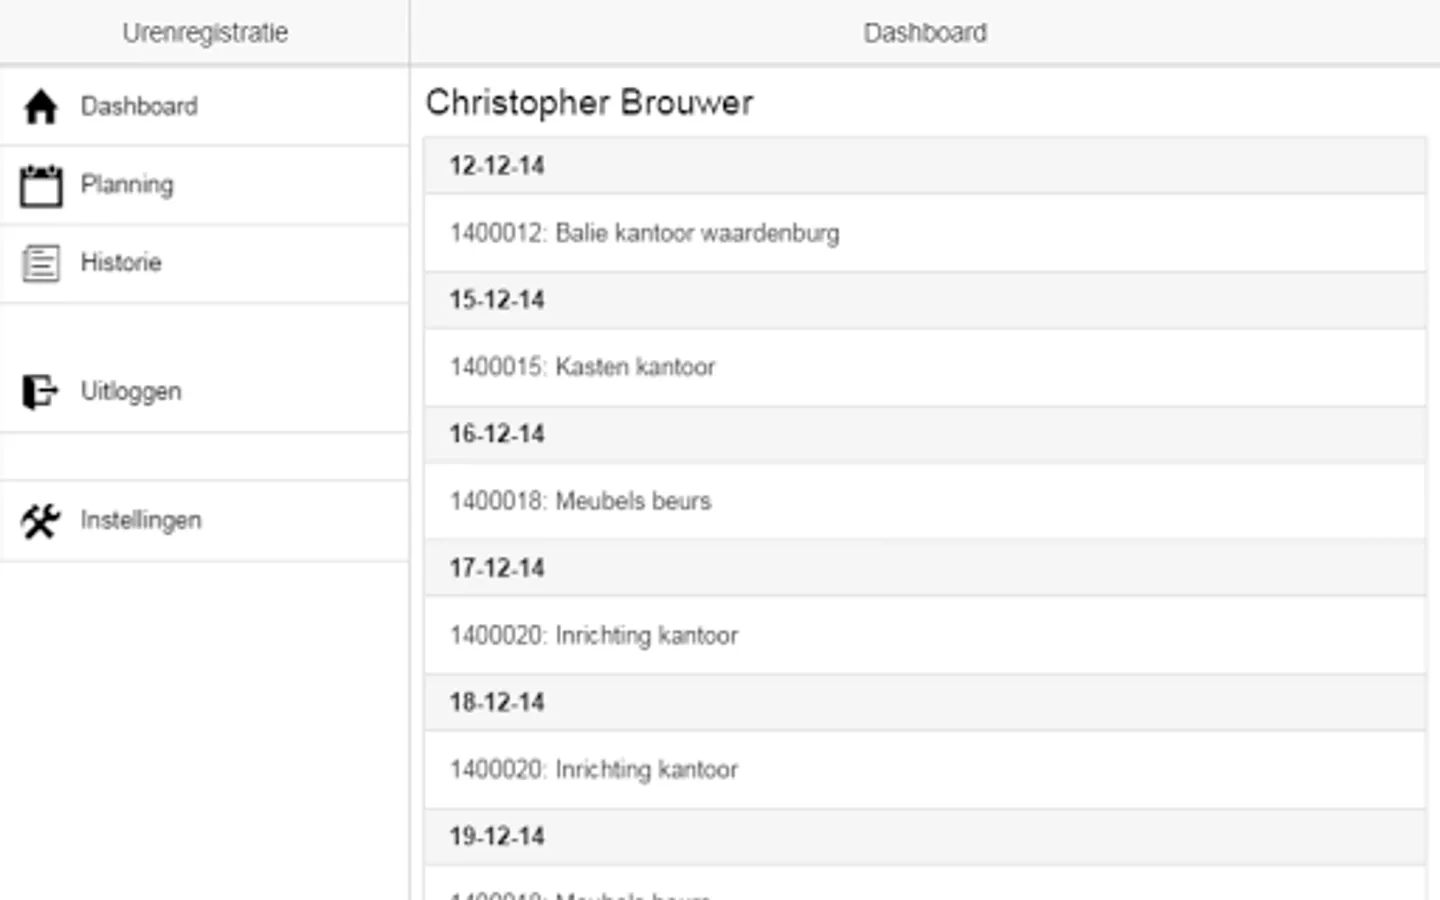
Task: Click the Historie list icon
Action: point(41,263)
